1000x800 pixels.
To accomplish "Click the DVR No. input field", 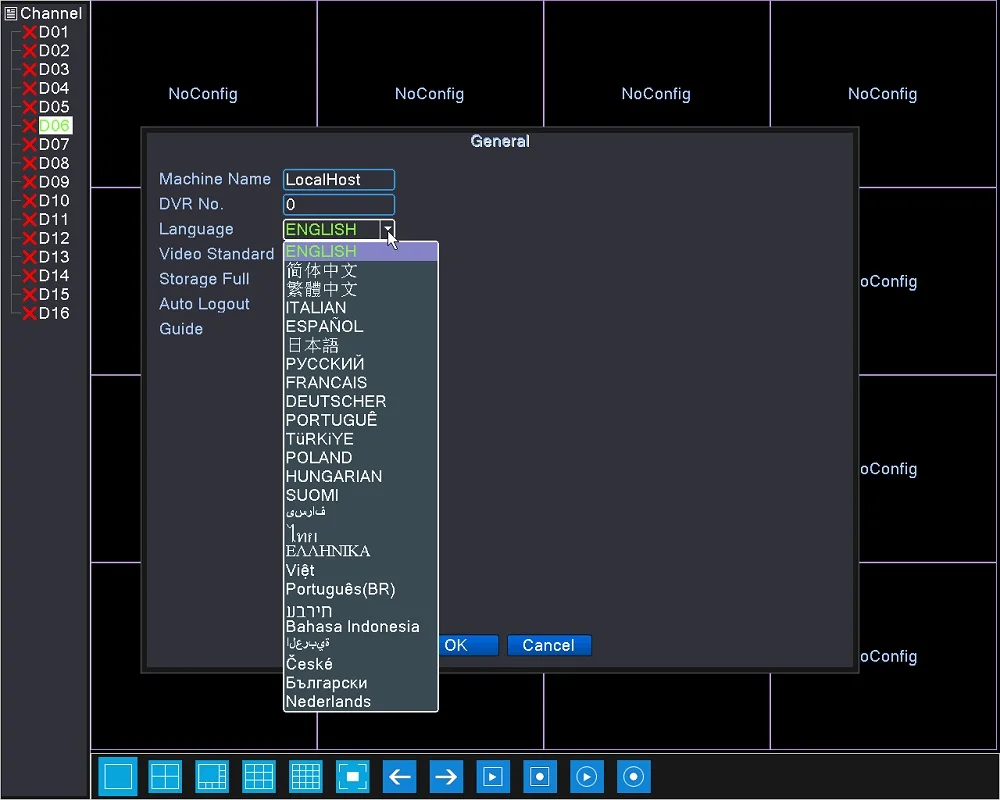I will (339, 204).
